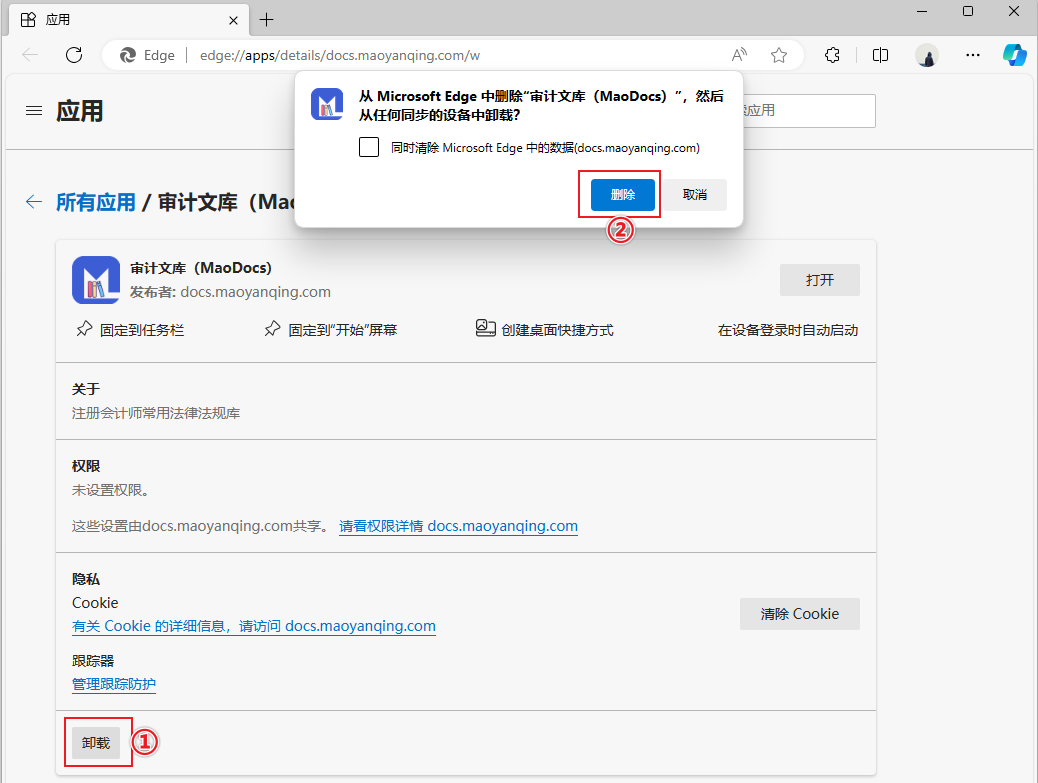
Task: Click the browser refresh icon
Action: 74,55
